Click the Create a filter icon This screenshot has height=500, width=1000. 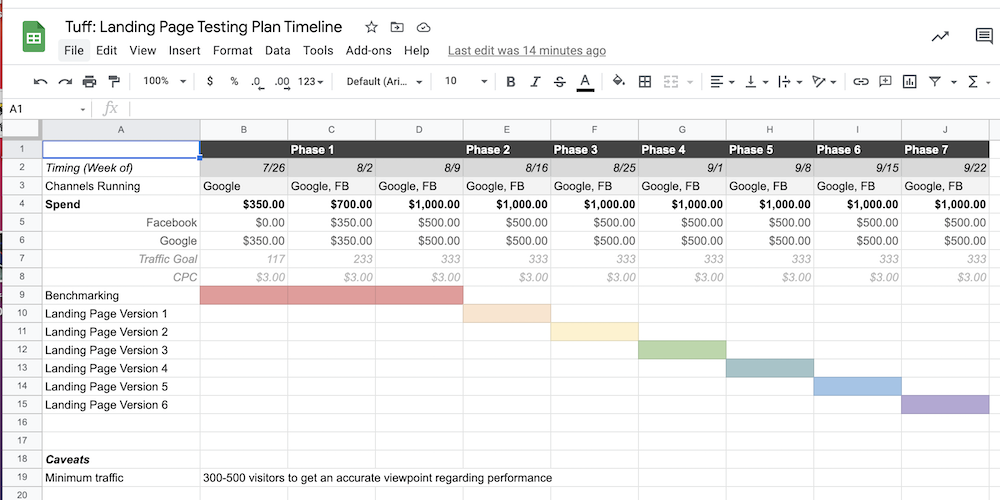point(934,82)
